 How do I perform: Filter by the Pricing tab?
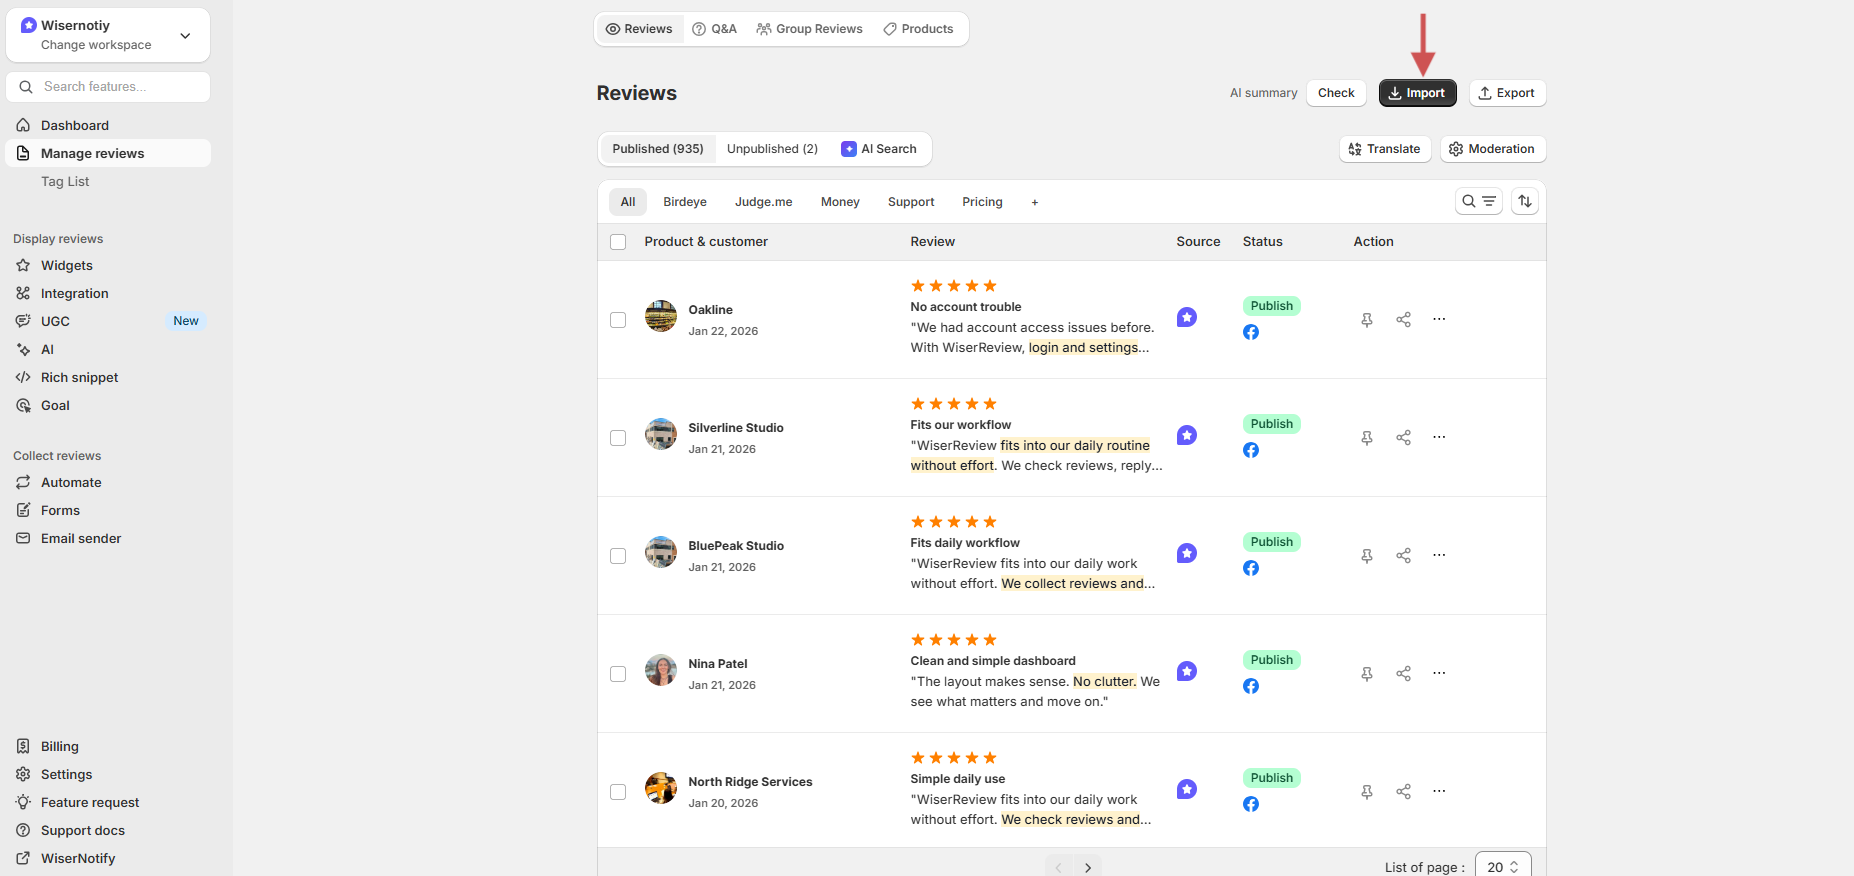pos(982,202)
